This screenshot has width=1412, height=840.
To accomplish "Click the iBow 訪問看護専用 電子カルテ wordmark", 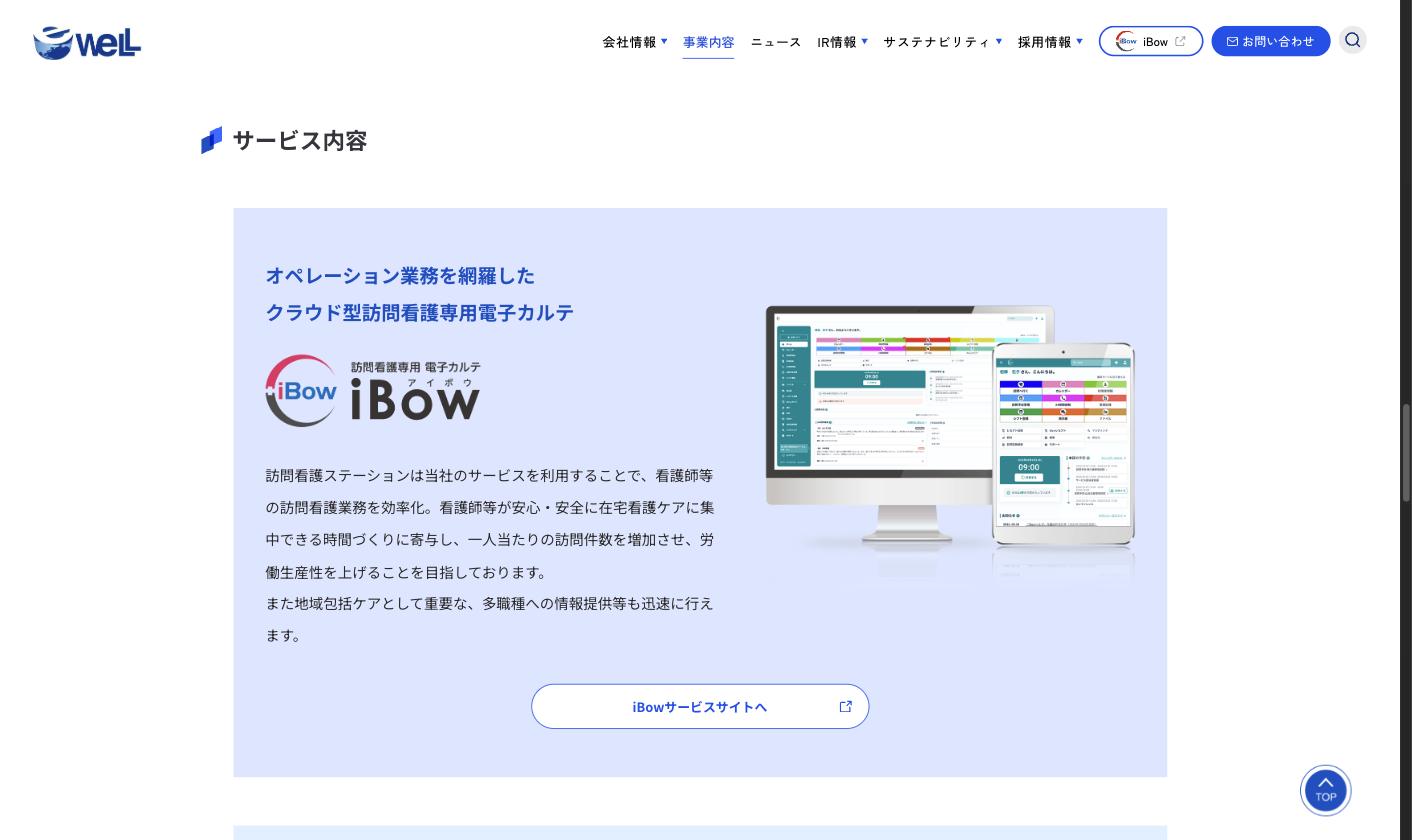I will [x=415, y=391].
